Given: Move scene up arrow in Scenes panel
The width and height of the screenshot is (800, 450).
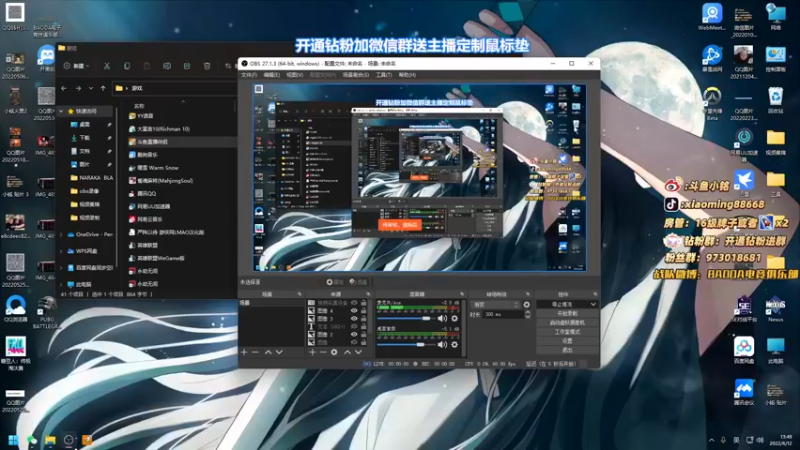Looking at the screenshot, I should (268, 352).
